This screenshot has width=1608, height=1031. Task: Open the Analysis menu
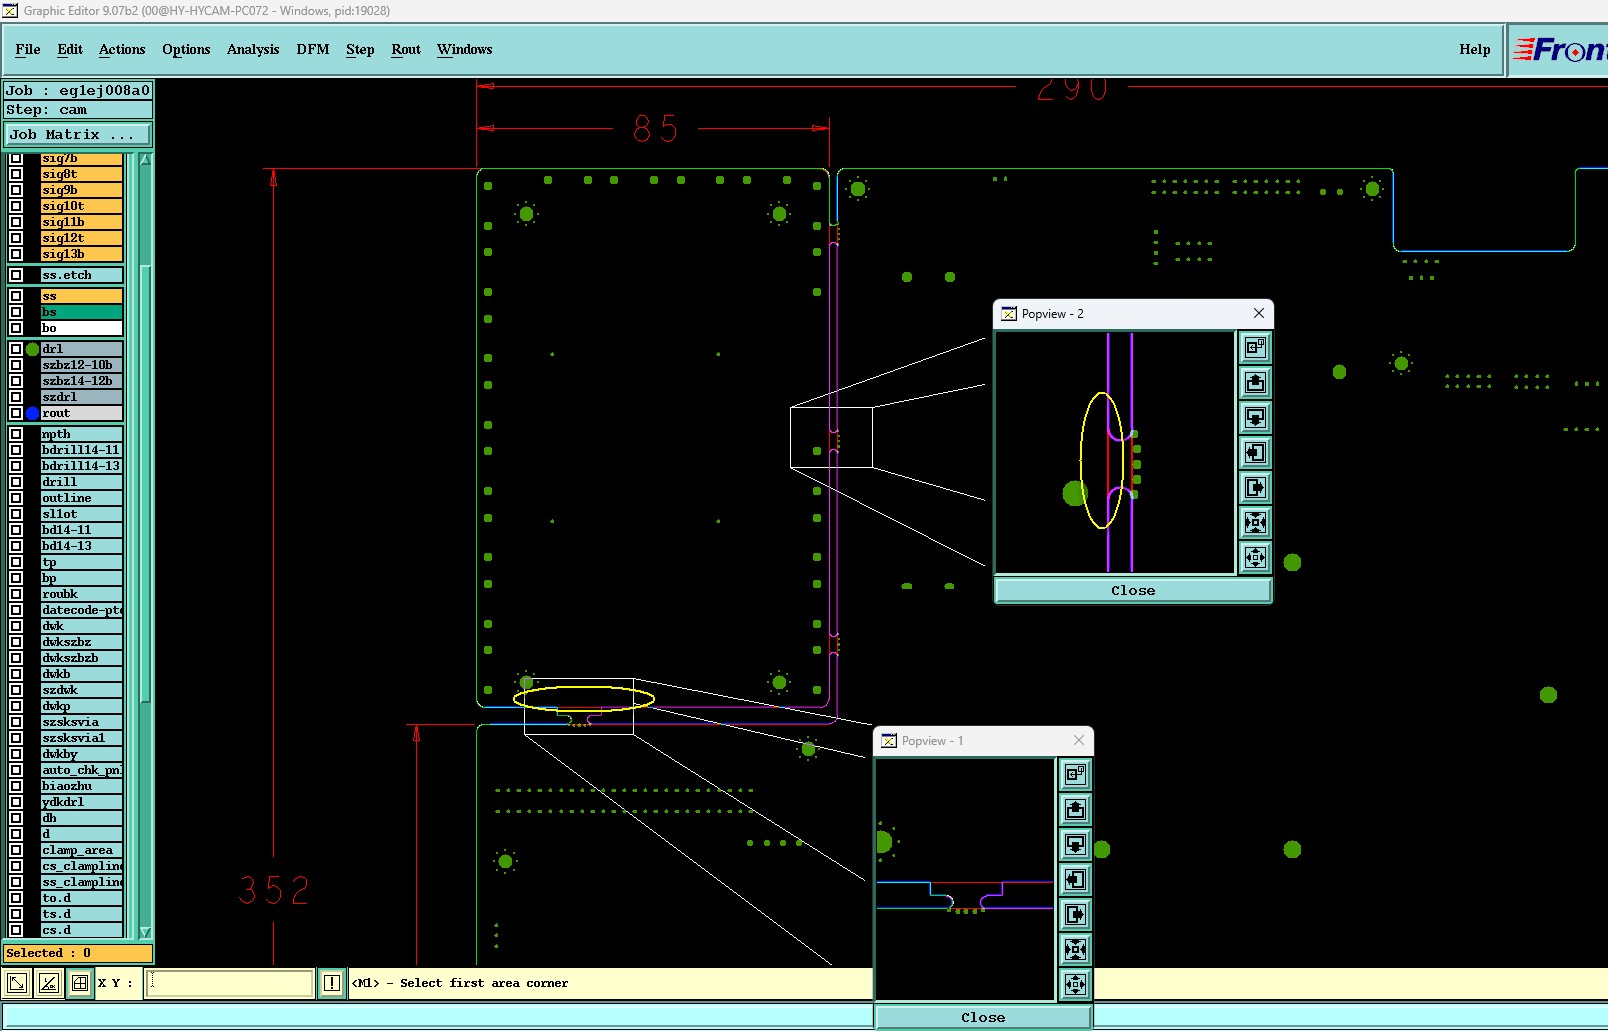point(253,49)
